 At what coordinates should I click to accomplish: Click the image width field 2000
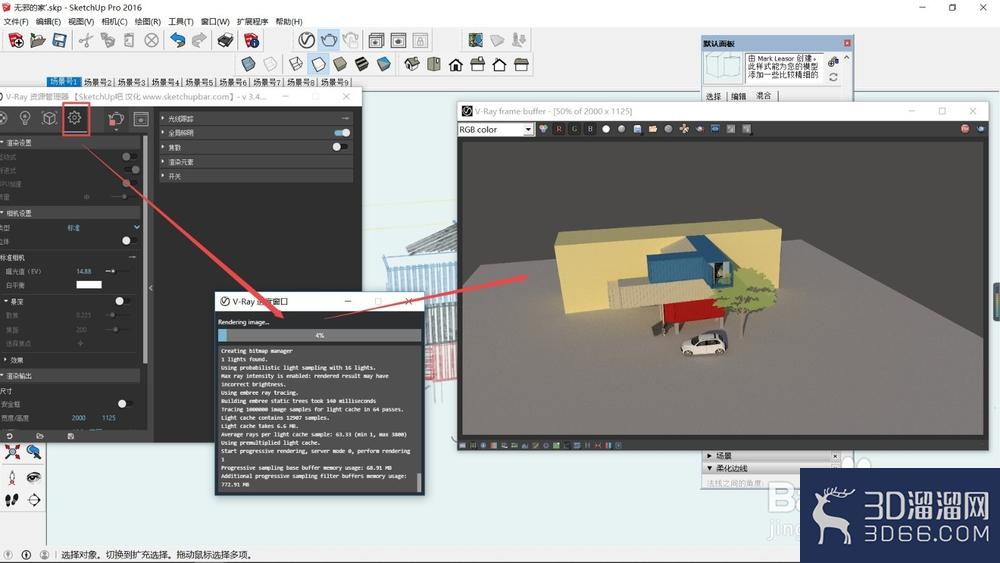pos(78,418)
